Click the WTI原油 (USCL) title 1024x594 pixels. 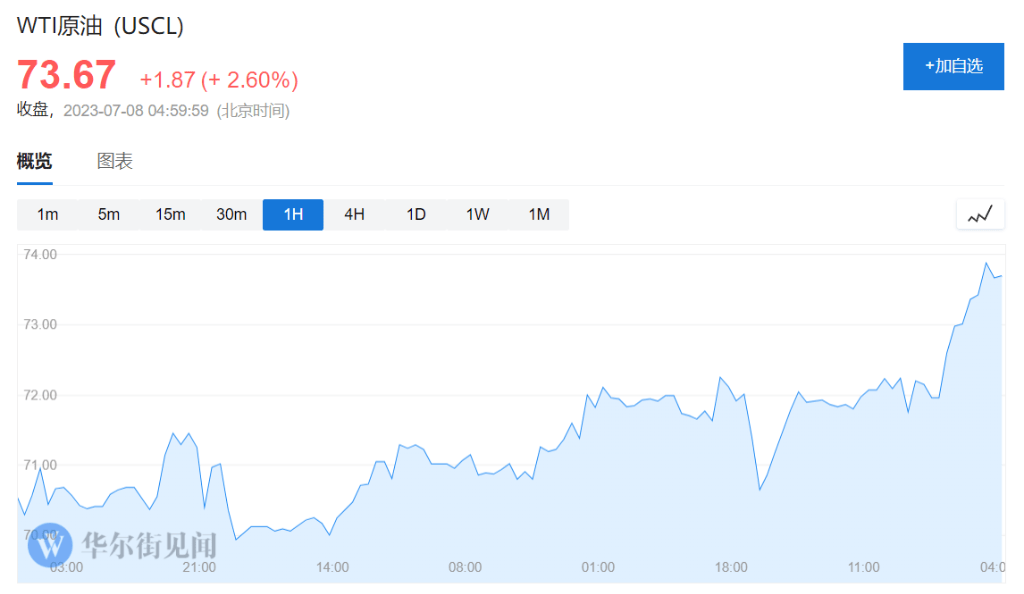pos(101,27)
